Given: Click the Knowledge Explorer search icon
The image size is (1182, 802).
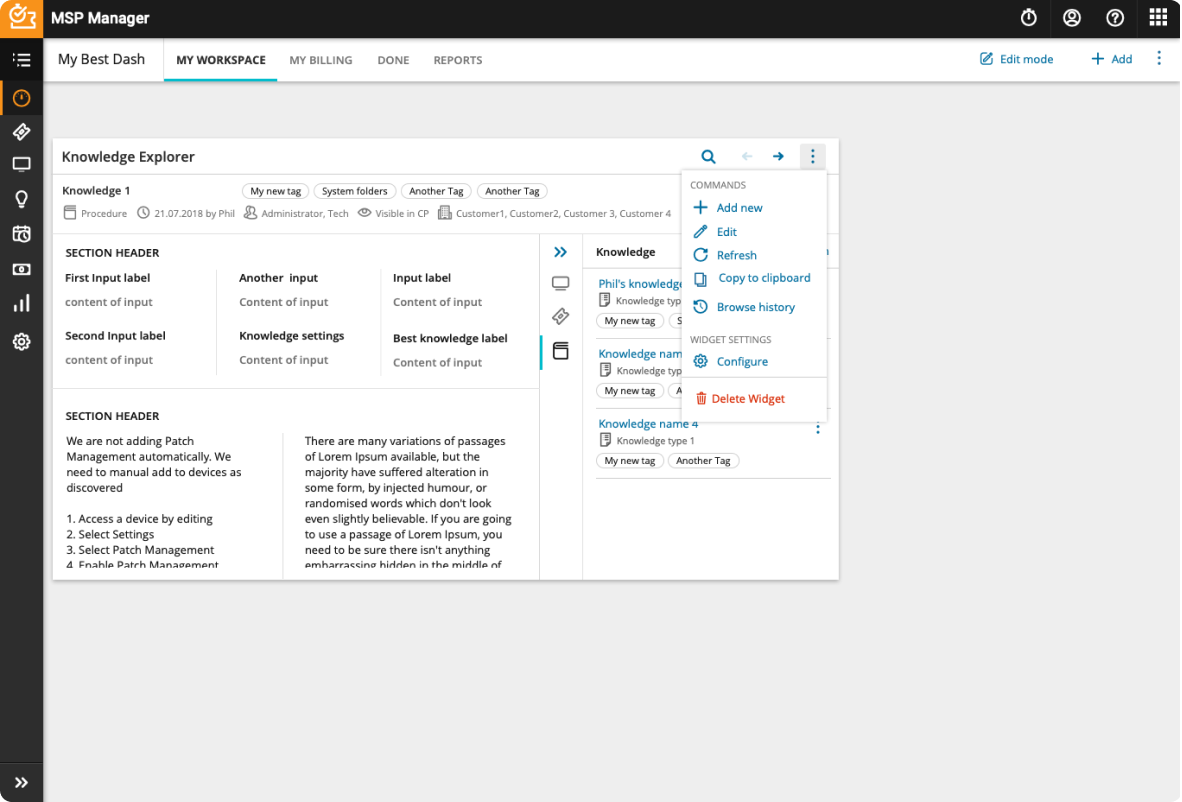Looking at the screenshot, I should click(708, 157).
